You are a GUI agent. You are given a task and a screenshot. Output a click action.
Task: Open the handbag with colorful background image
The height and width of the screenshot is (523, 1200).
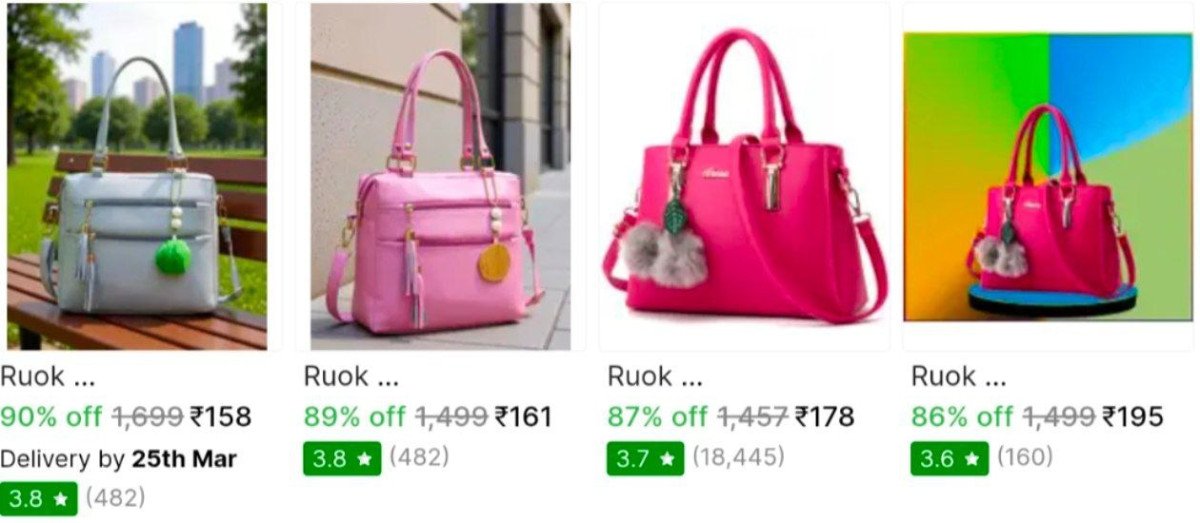pos(1048,176)
